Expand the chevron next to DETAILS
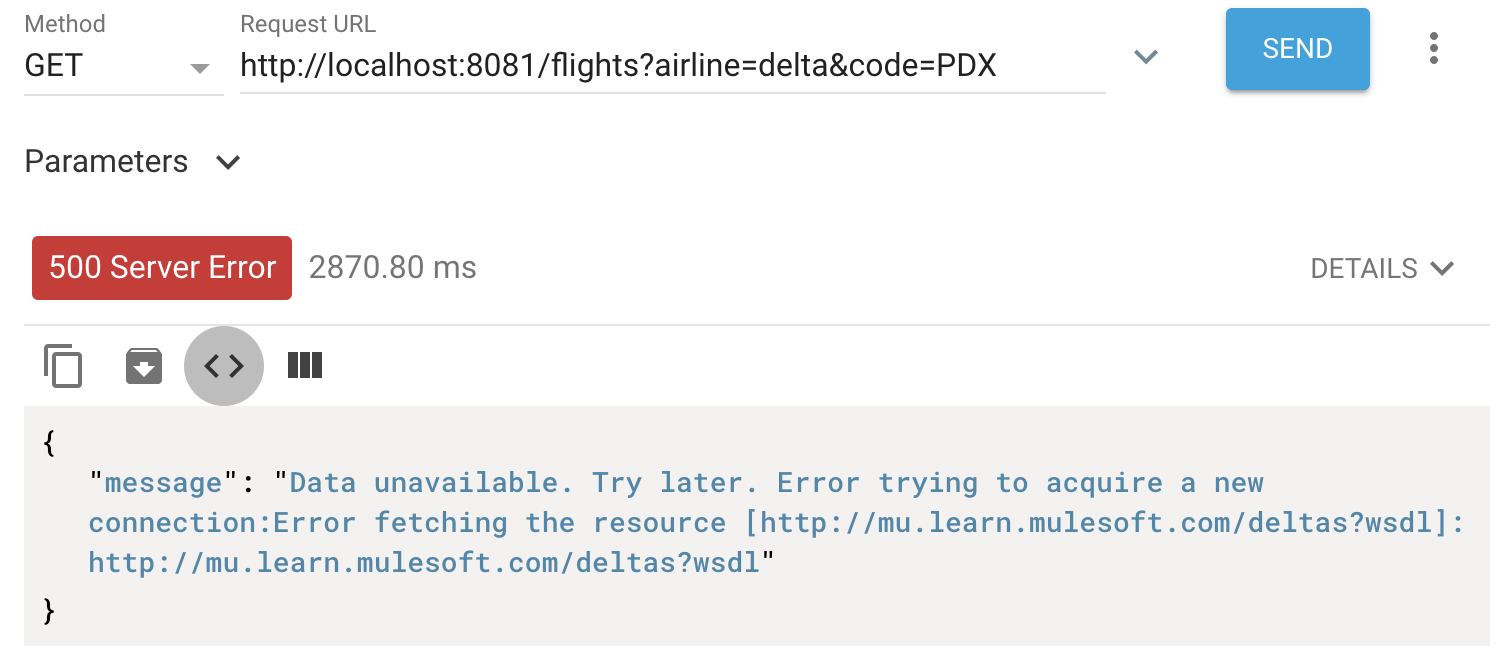Image resolution: width=1506 pixels, height=656 pixels. tap(1441, 268)
